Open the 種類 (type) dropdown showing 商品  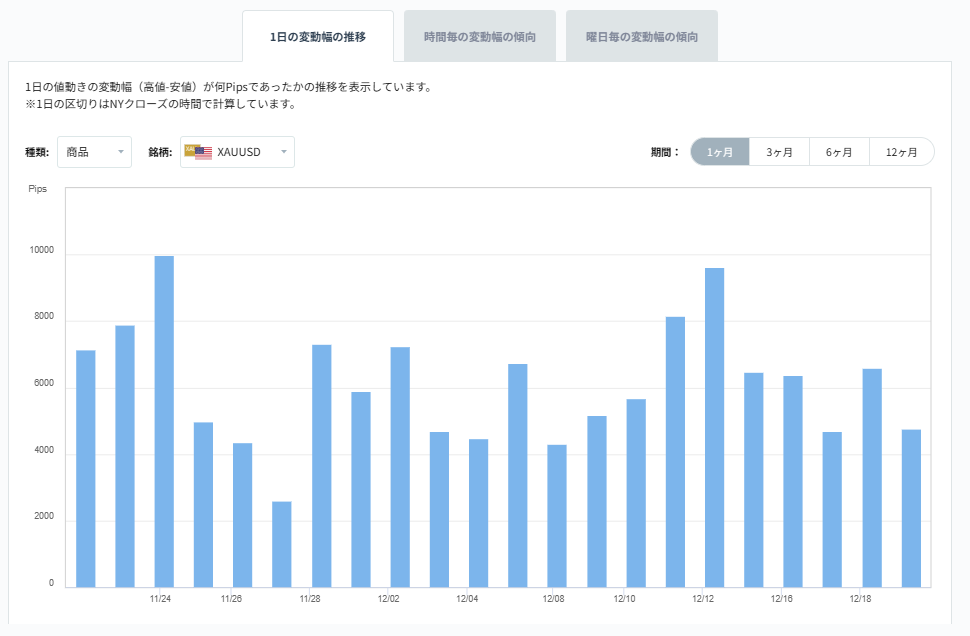95,151
